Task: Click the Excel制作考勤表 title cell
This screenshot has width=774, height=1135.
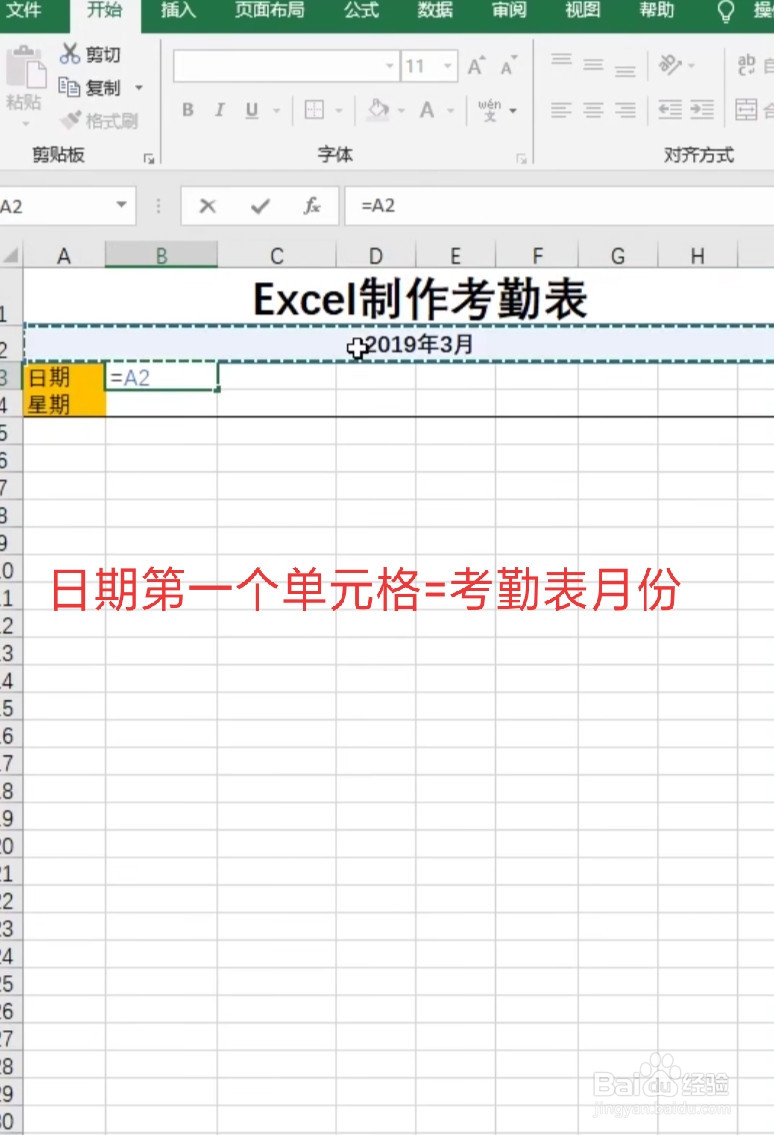Action: 399,298
